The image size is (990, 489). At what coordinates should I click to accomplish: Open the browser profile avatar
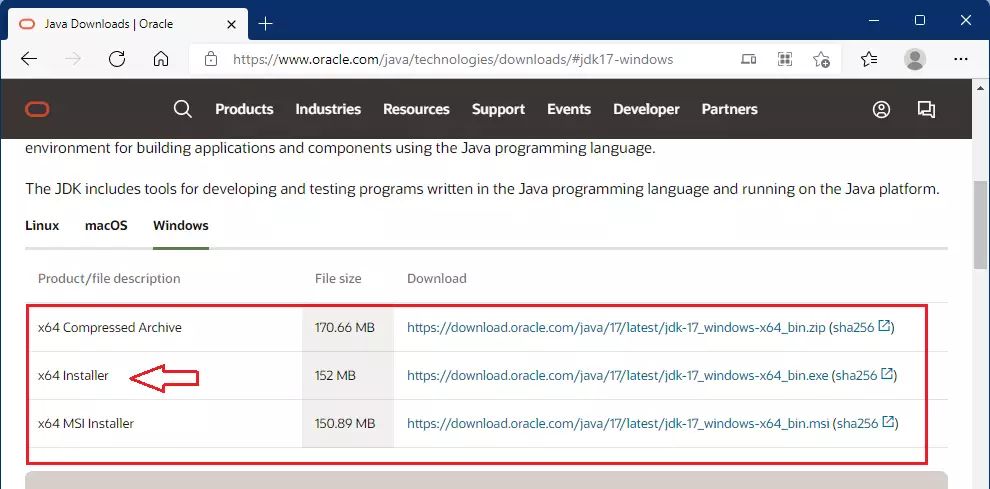tap(914, 59)
